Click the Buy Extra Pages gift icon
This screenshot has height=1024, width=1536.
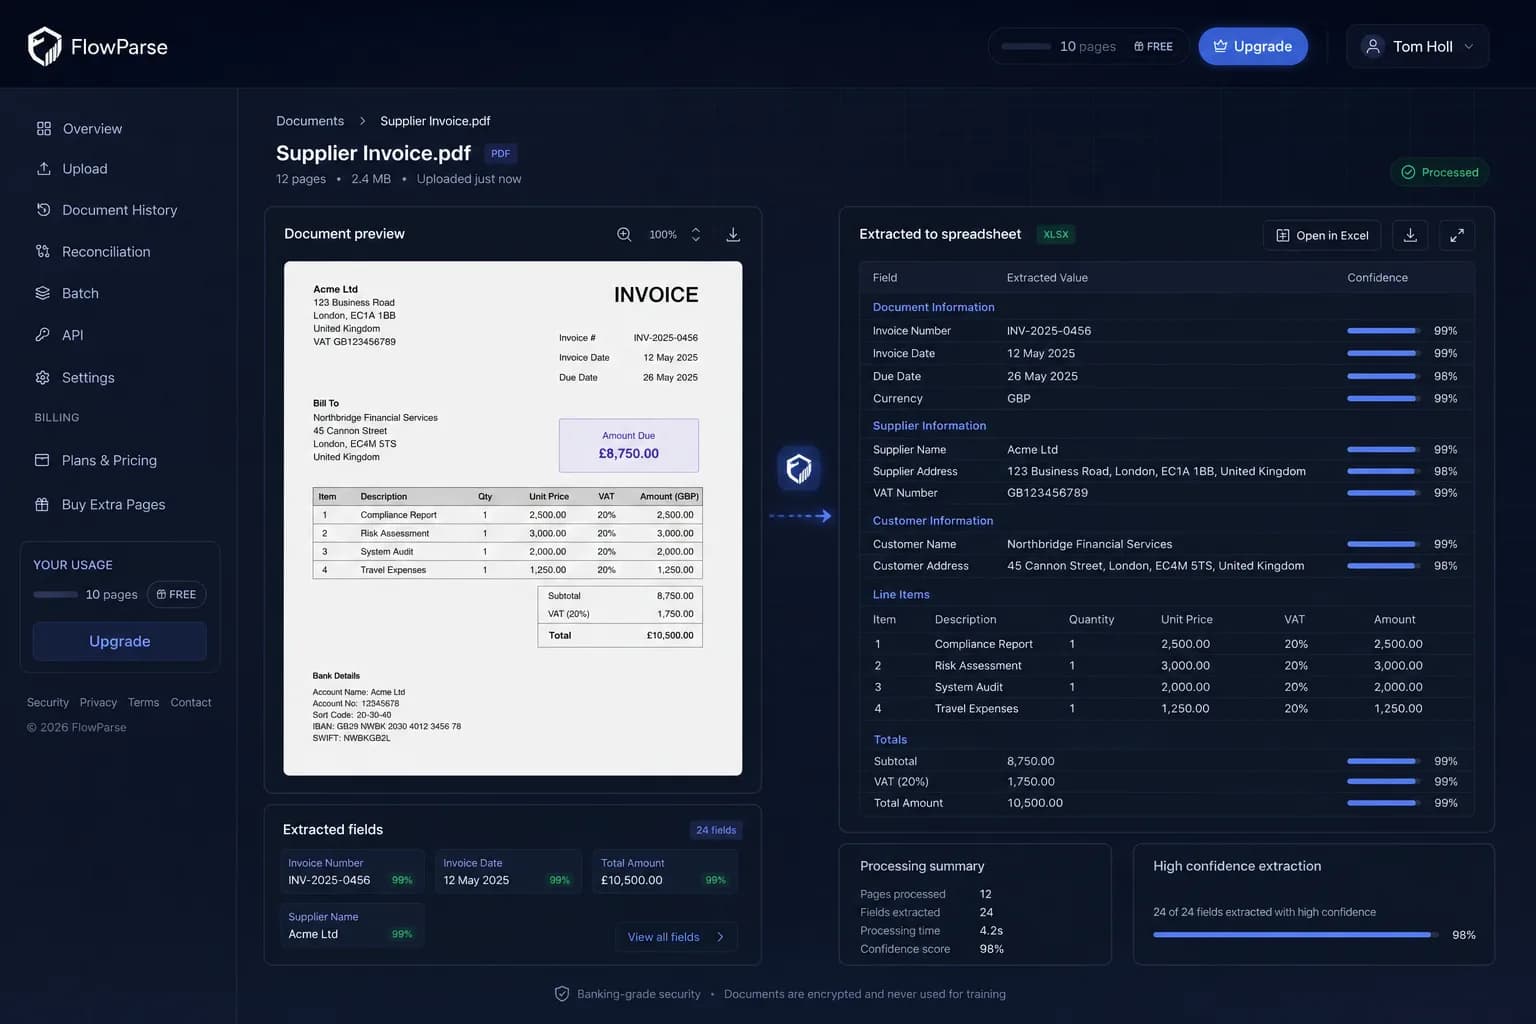[42, 504]
